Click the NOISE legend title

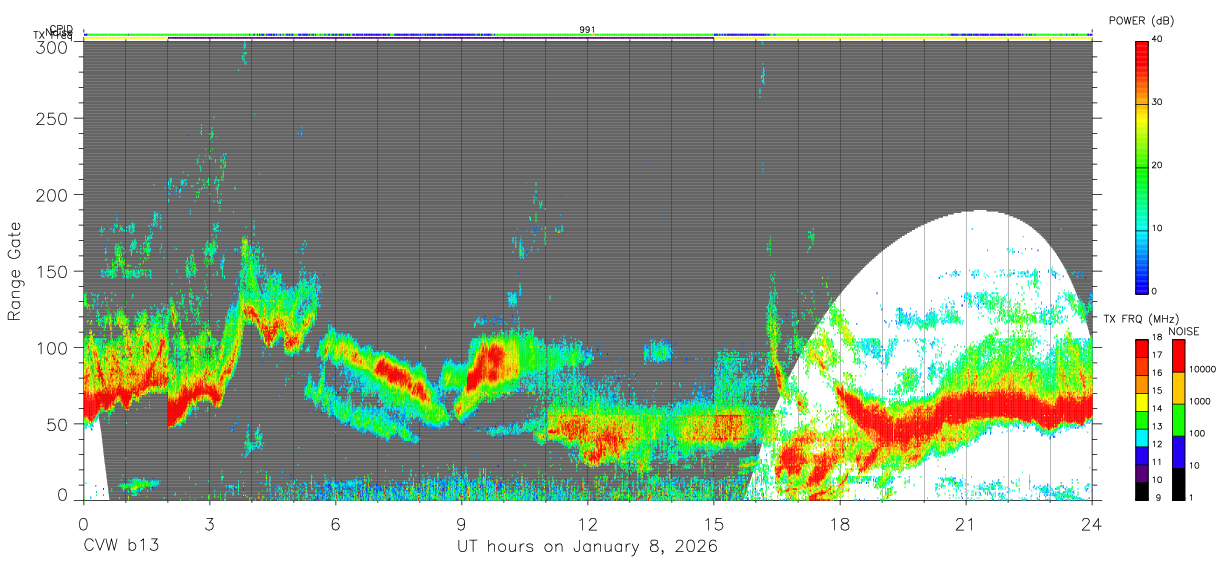click(1184, 331)
